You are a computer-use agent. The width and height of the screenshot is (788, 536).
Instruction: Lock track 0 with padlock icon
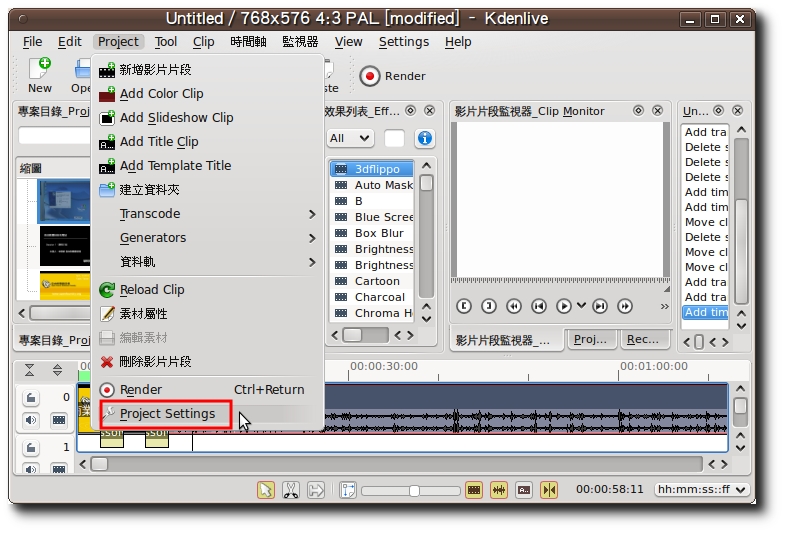pos(31,398)
